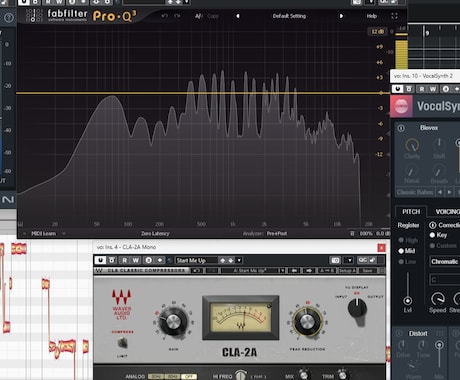
Task: Select next preset arrow in CLA-2A header
Action: click(x=230, y=260)
